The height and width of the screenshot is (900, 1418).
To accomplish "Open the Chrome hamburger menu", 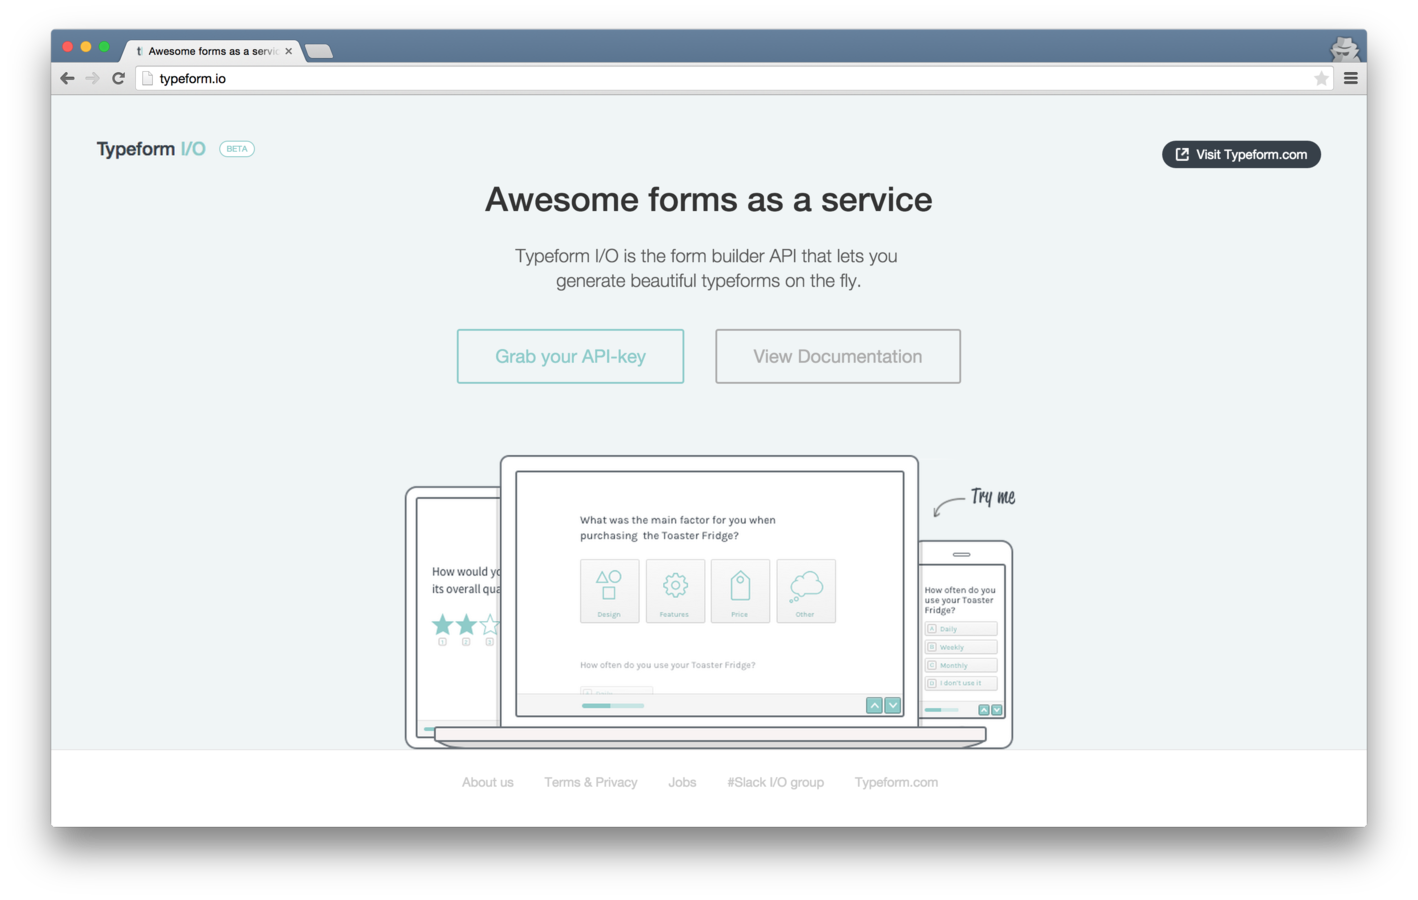I will pos(1350,78).
